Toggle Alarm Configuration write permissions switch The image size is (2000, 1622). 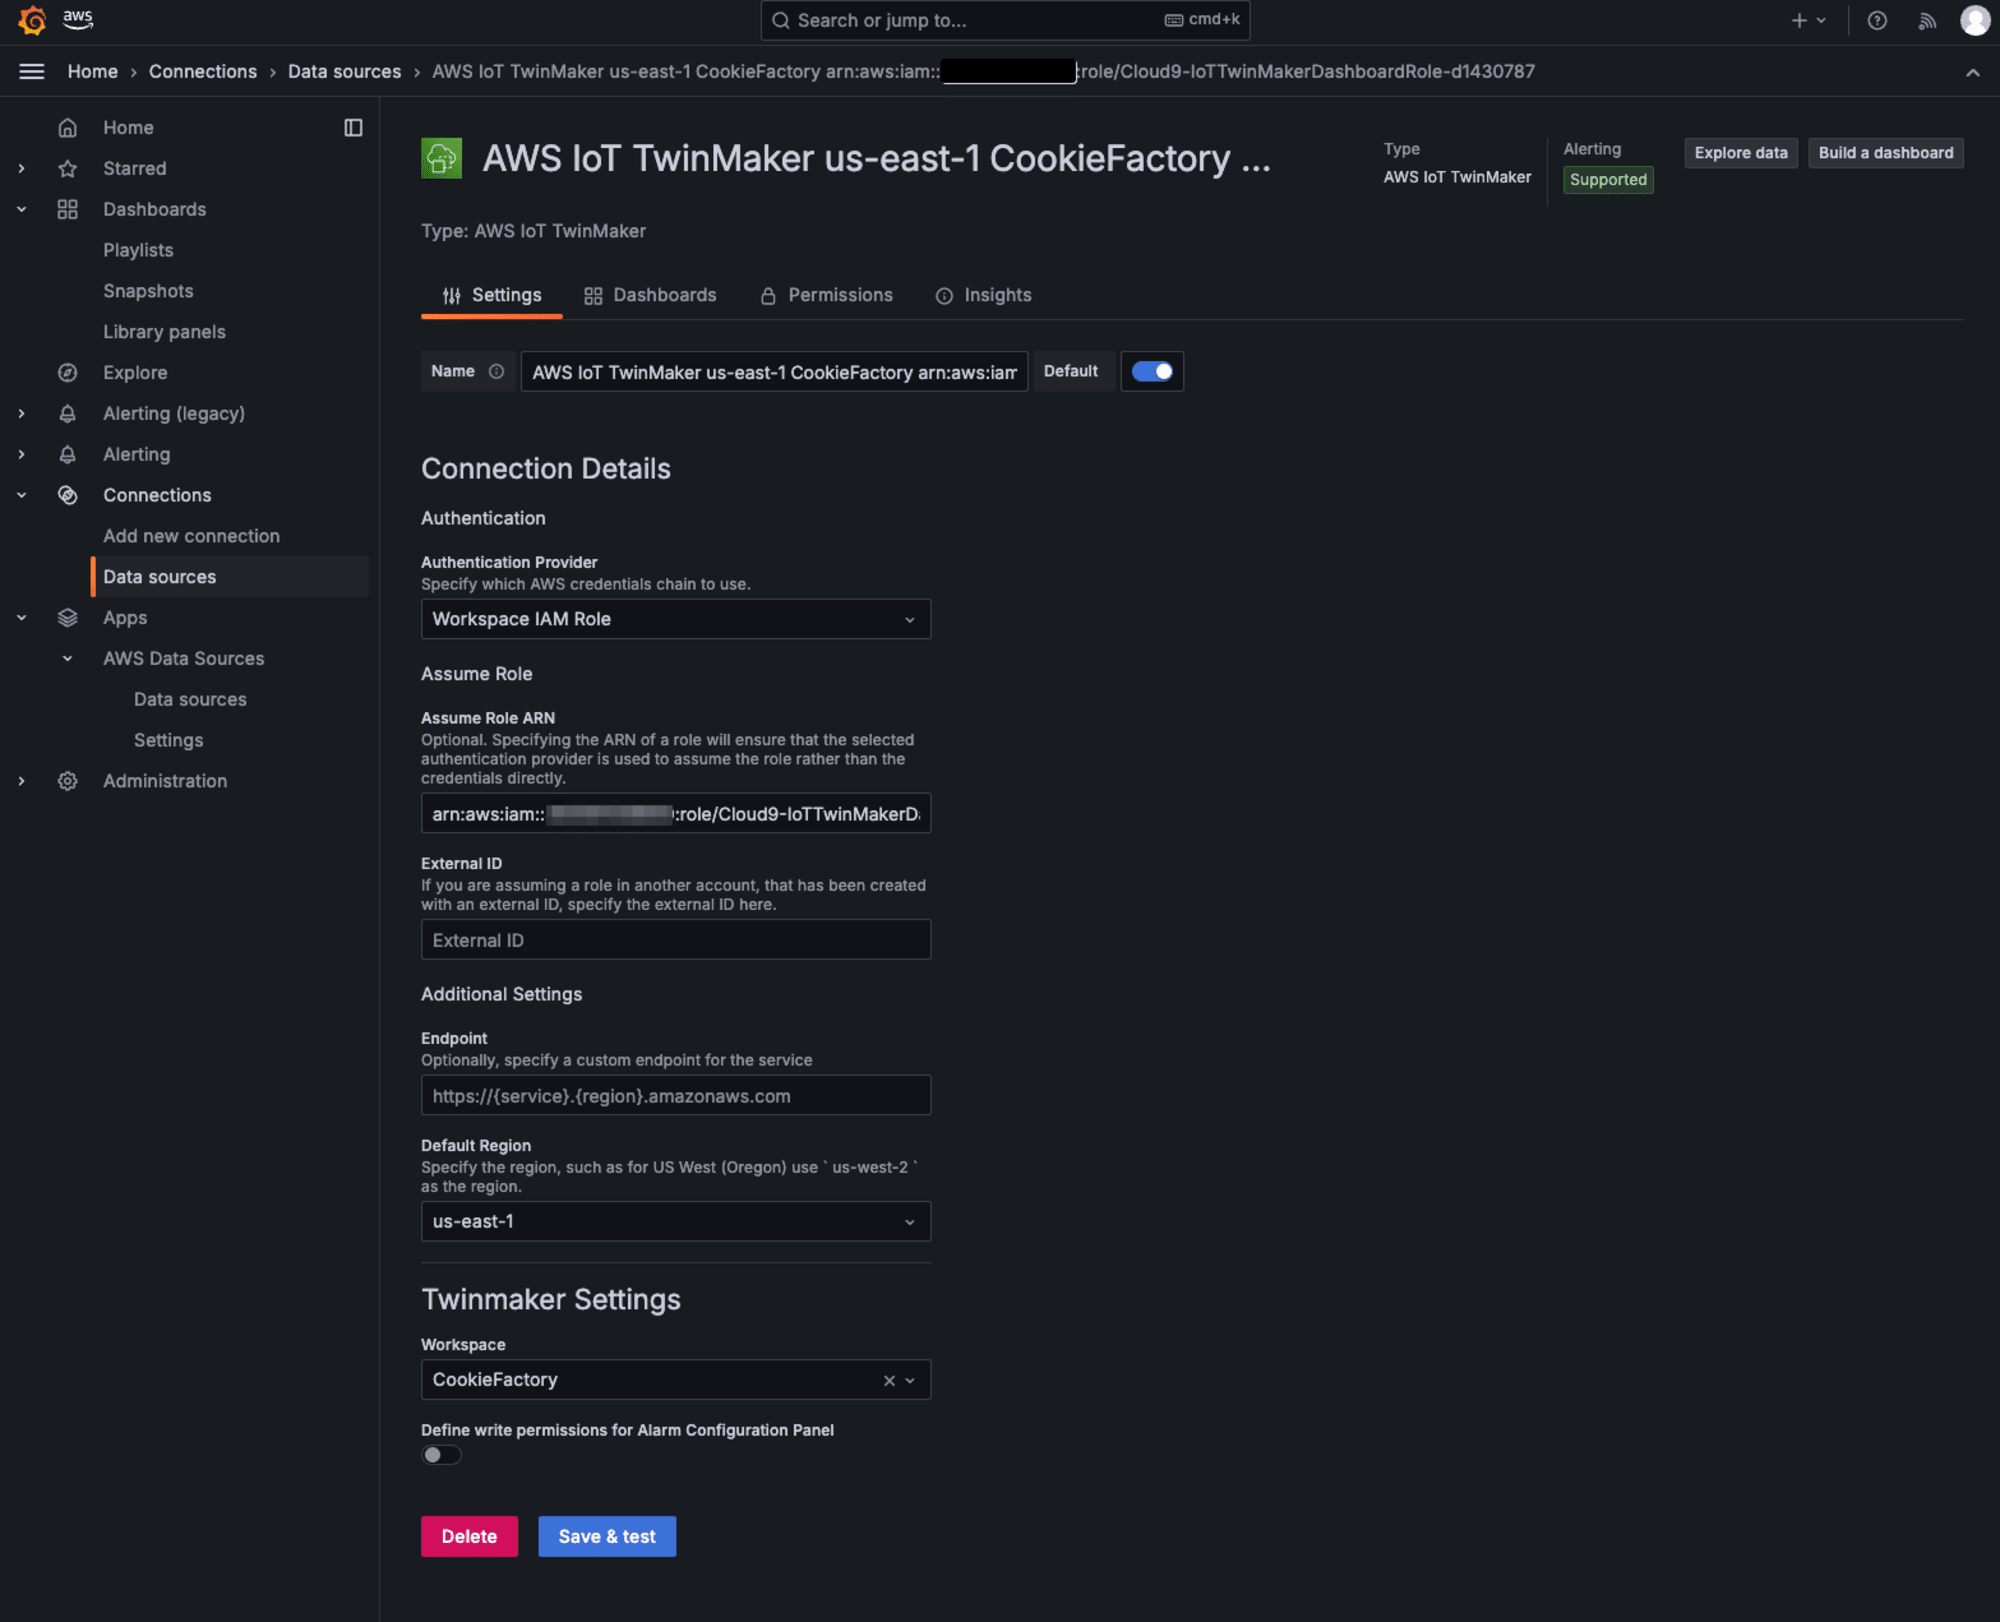pyautogui.click(x=441, y=1455)
